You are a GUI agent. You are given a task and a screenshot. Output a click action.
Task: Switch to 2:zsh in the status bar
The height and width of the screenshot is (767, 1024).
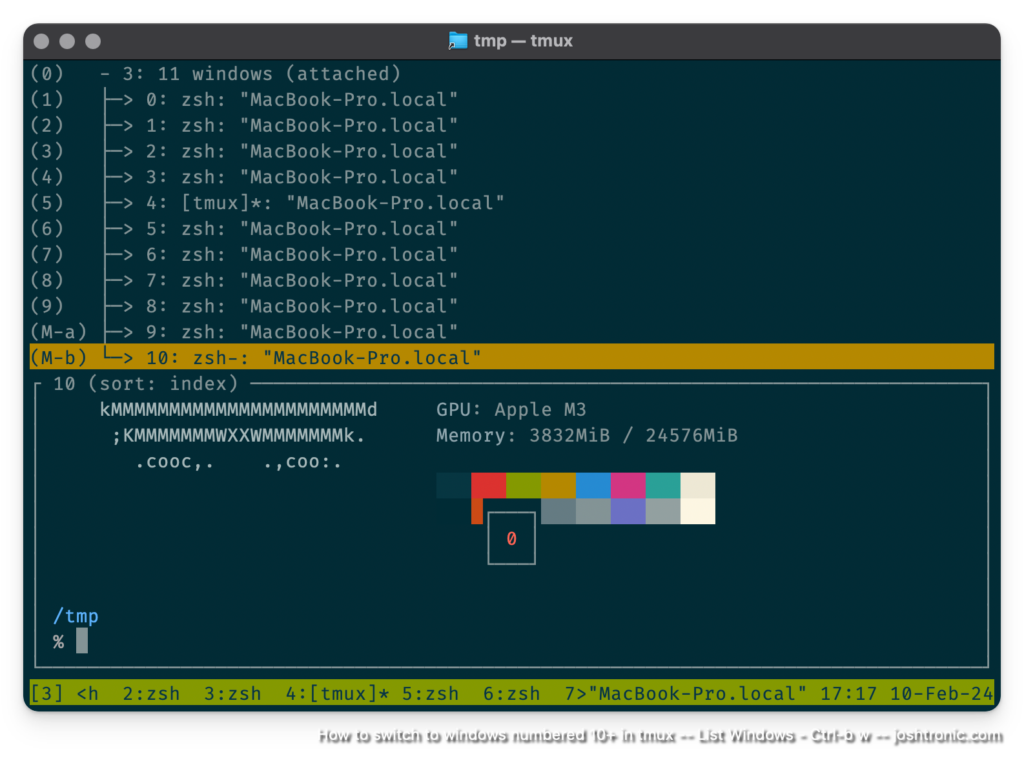[151, 693]
